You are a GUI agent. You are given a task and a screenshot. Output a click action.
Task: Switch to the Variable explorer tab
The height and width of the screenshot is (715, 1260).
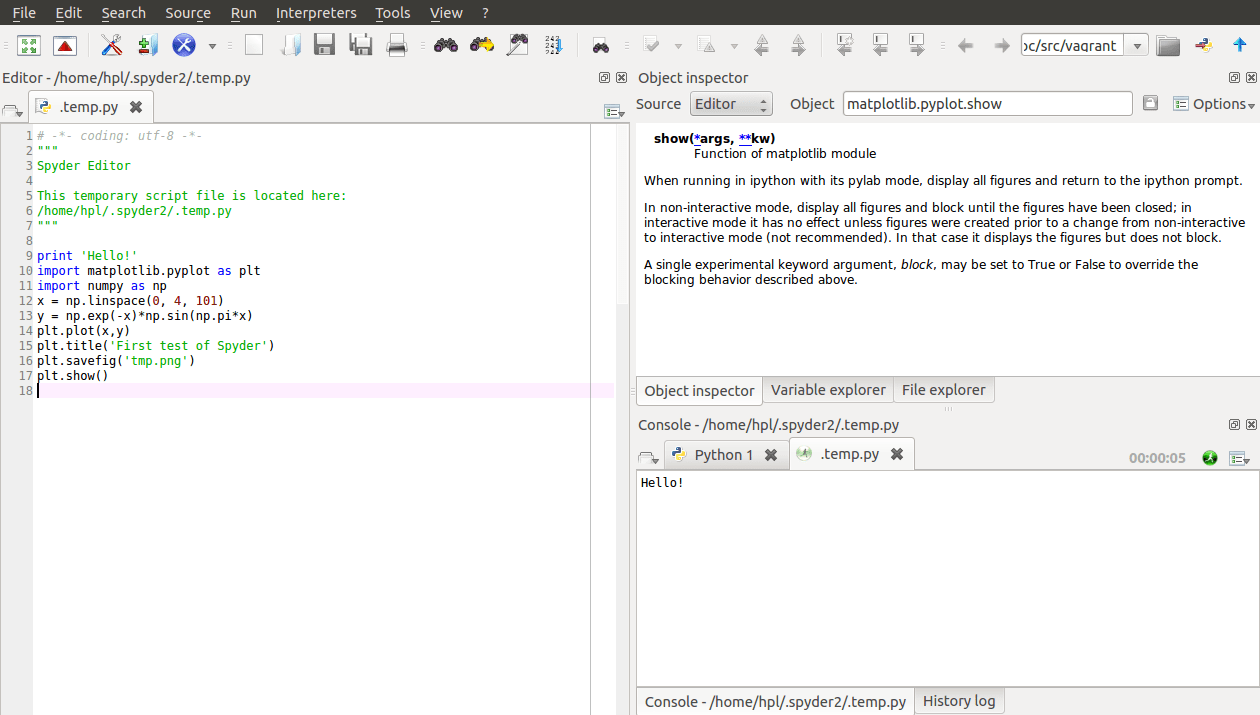(828, 390)
